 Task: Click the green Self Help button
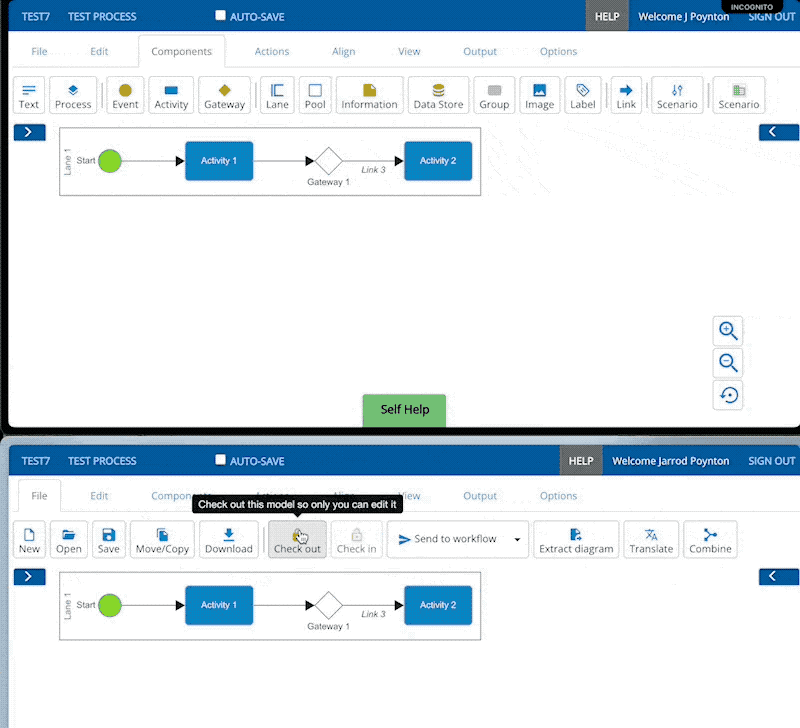point(404,410)
